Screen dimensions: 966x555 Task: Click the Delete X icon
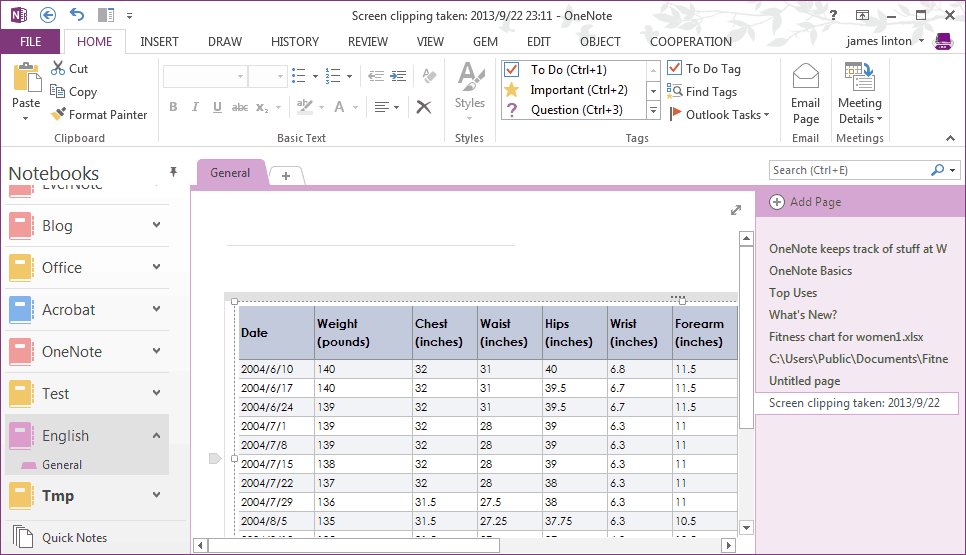424,107
